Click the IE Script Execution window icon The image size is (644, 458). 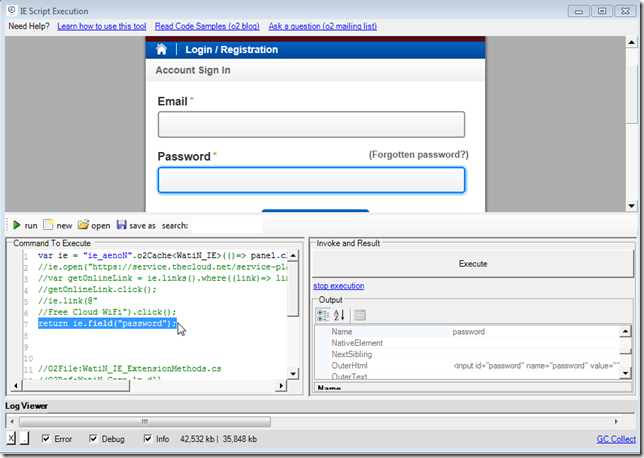point(12,10)
